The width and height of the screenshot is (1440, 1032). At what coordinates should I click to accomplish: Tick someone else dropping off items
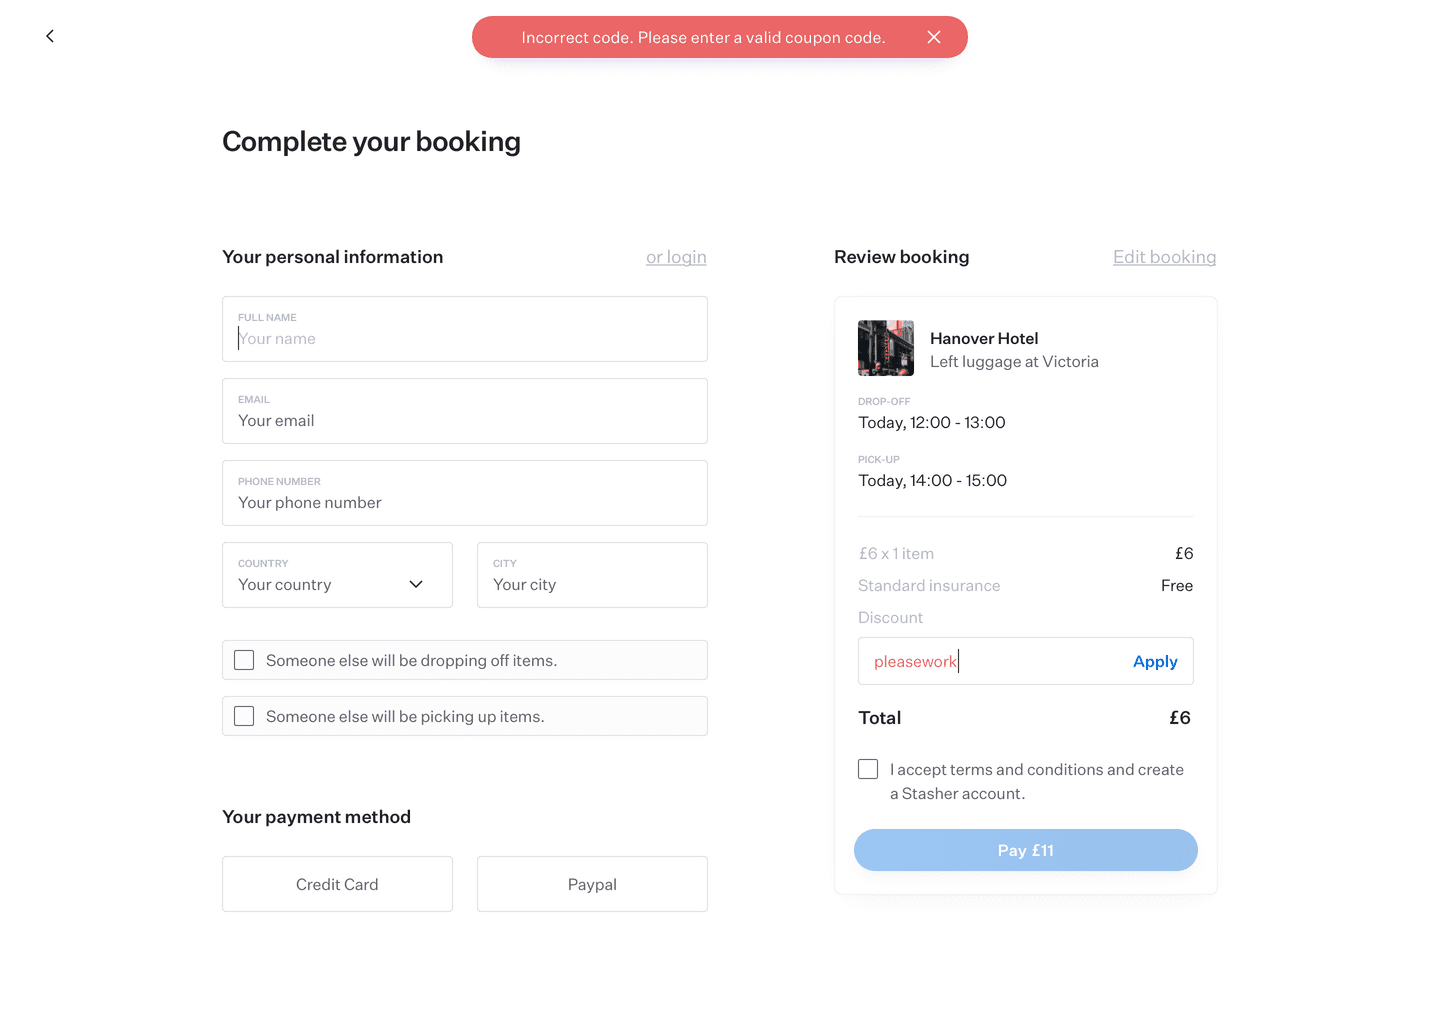244,660
